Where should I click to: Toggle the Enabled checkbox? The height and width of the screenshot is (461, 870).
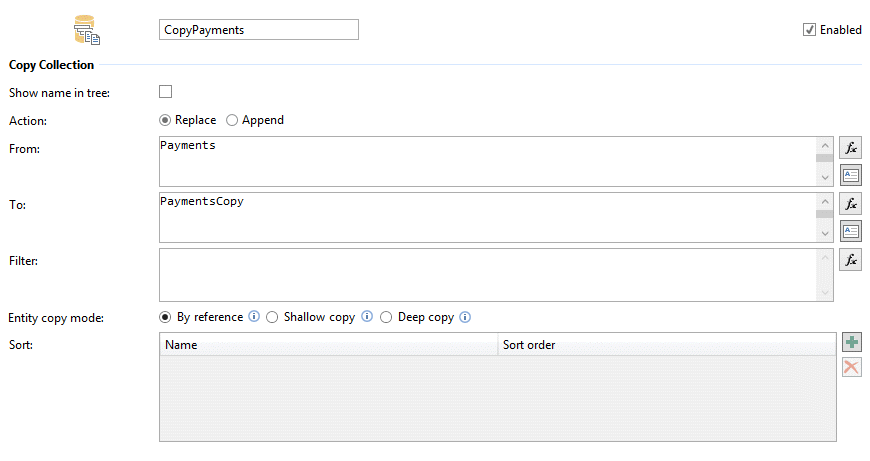point(809,30)
